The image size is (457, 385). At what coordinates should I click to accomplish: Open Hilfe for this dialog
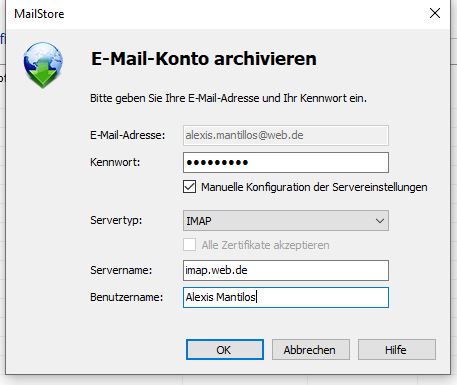pos(397,350)
